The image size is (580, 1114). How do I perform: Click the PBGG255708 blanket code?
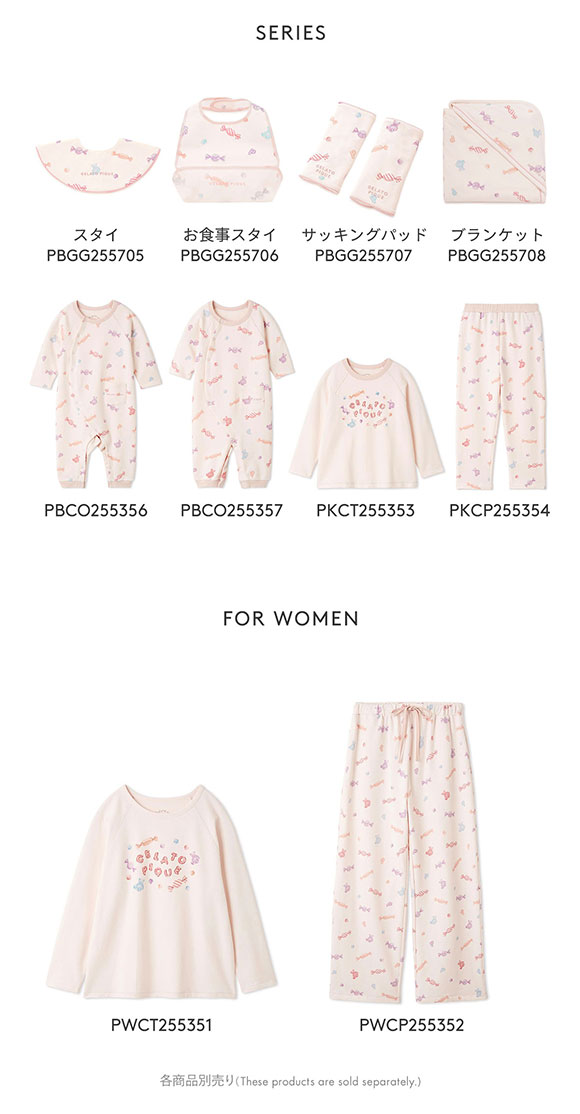[x=497, y=256]
